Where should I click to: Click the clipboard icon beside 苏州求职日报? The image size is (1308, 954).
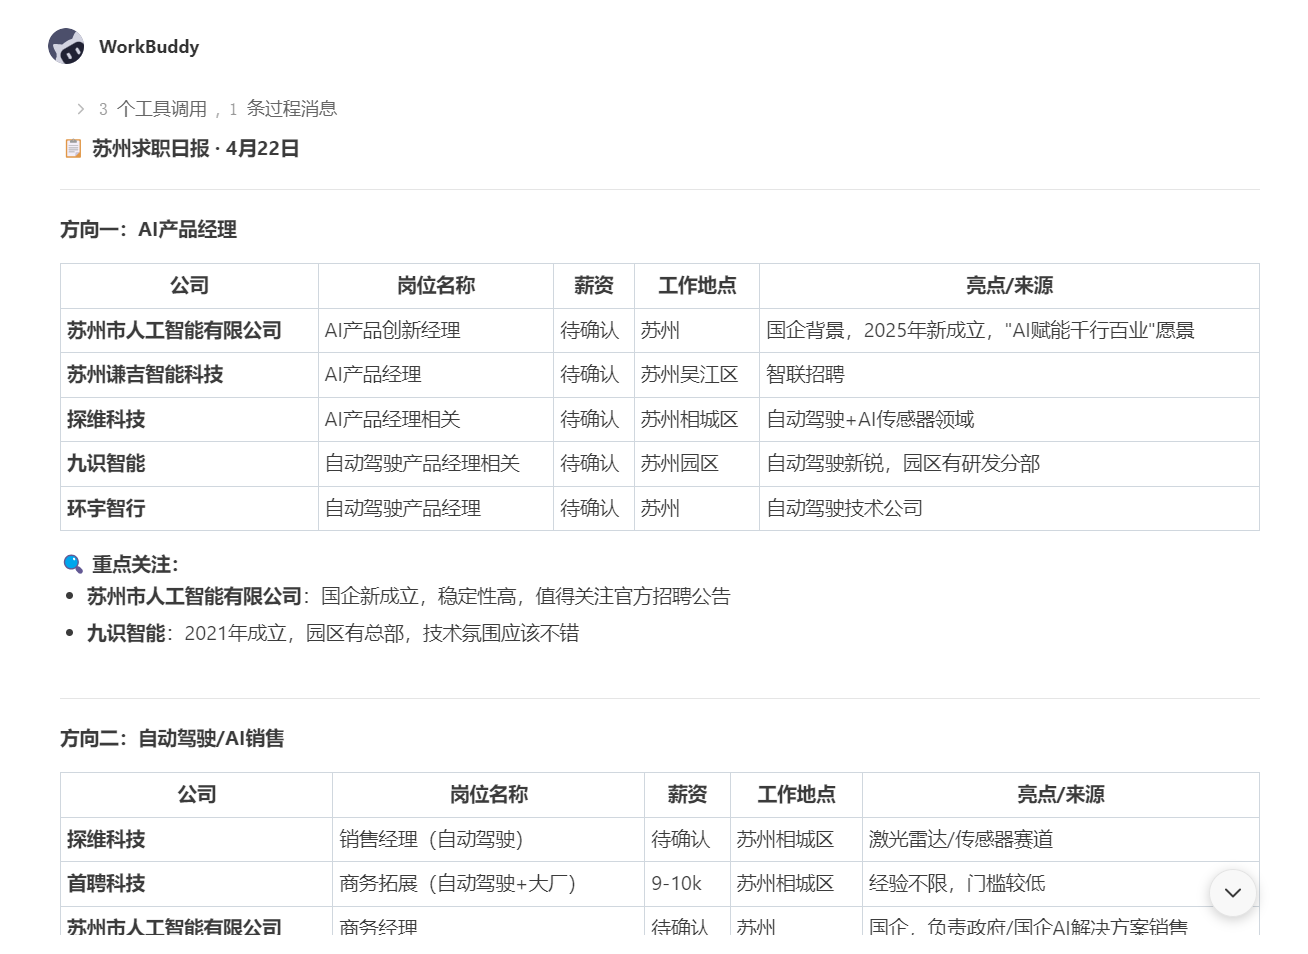click(x=73, y=149)
